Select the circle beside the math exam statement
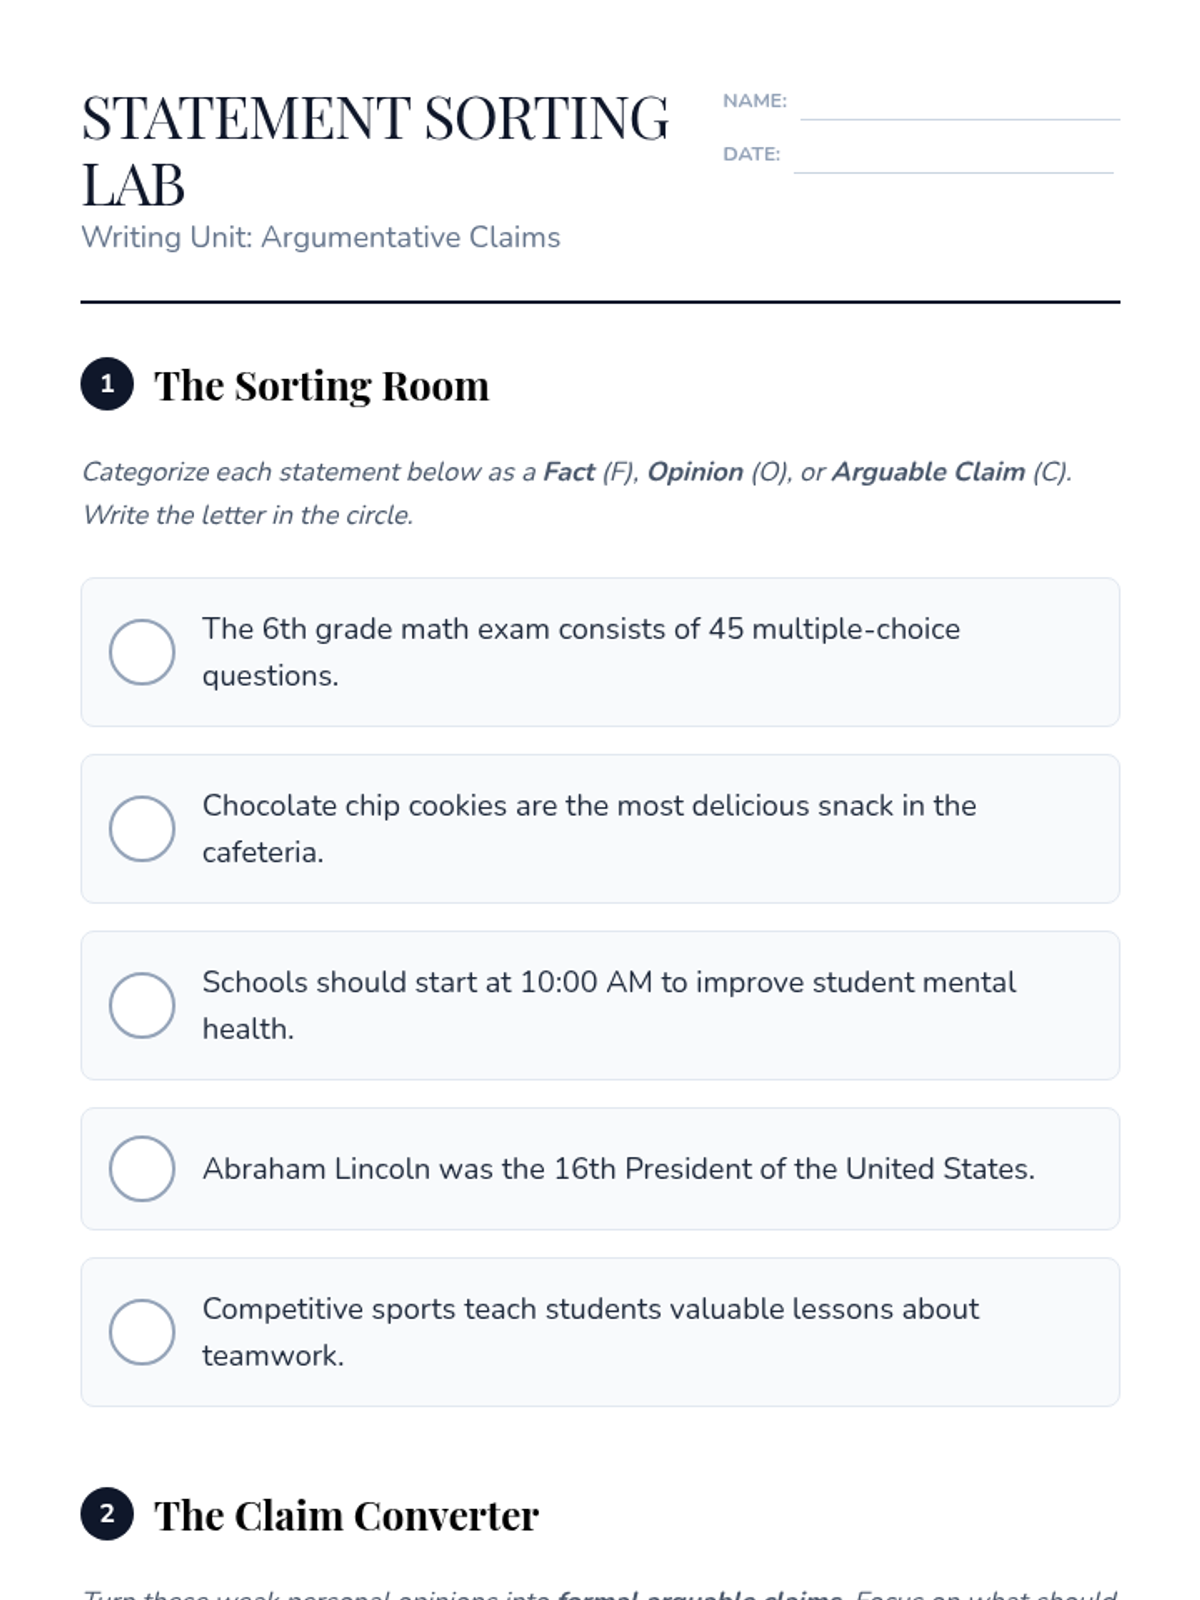 (142, 652)
